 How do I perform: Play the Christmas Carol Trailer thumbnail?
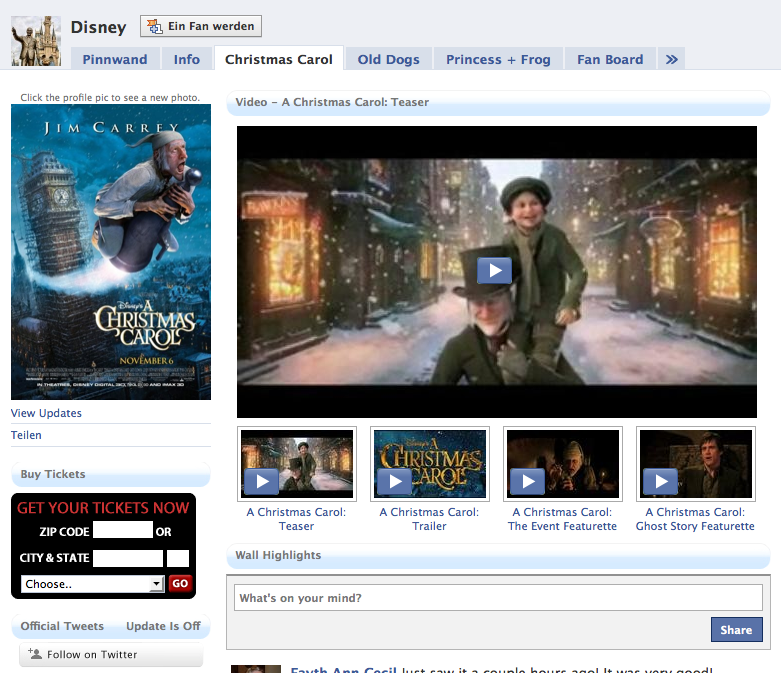coord(394,481)
